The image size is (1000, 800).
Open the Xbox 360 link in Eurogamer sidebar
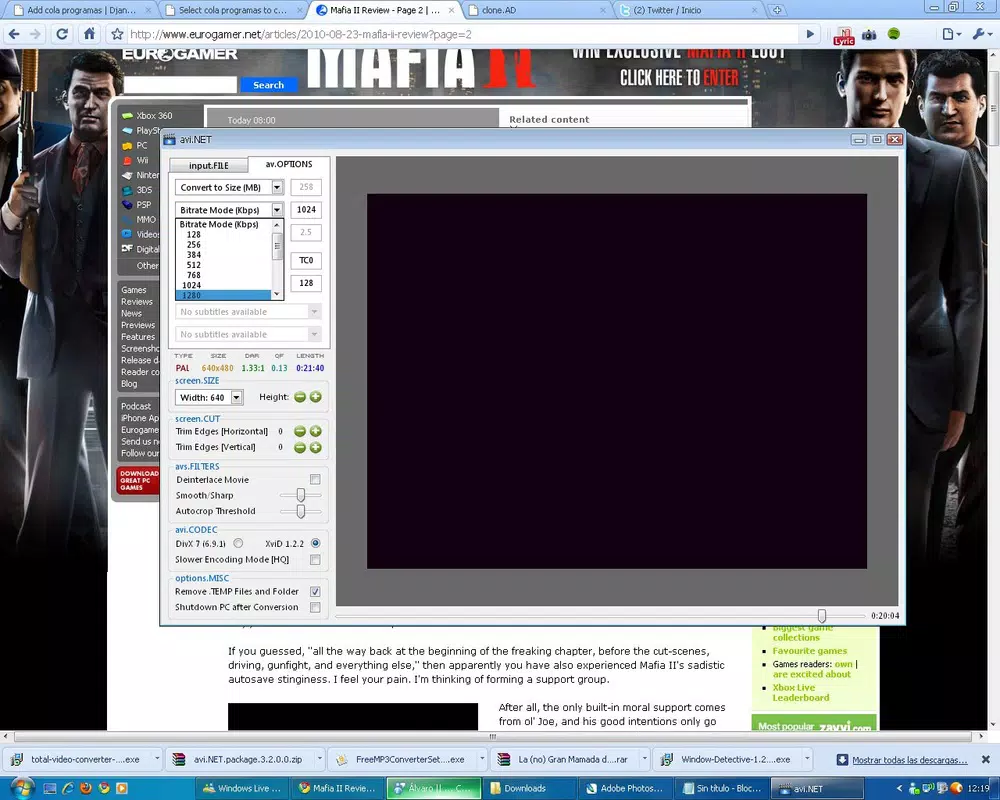154,115
